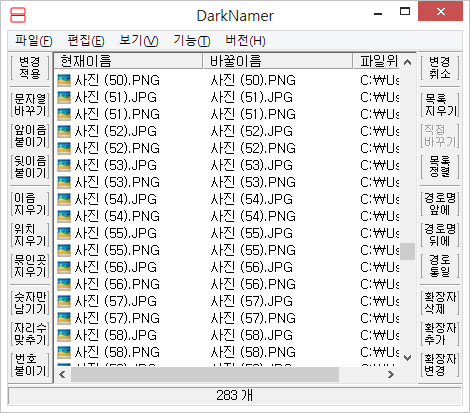Screen dimensions: 470x413
Task: Maximize the DarkNamer window
Action: (405, 12)
